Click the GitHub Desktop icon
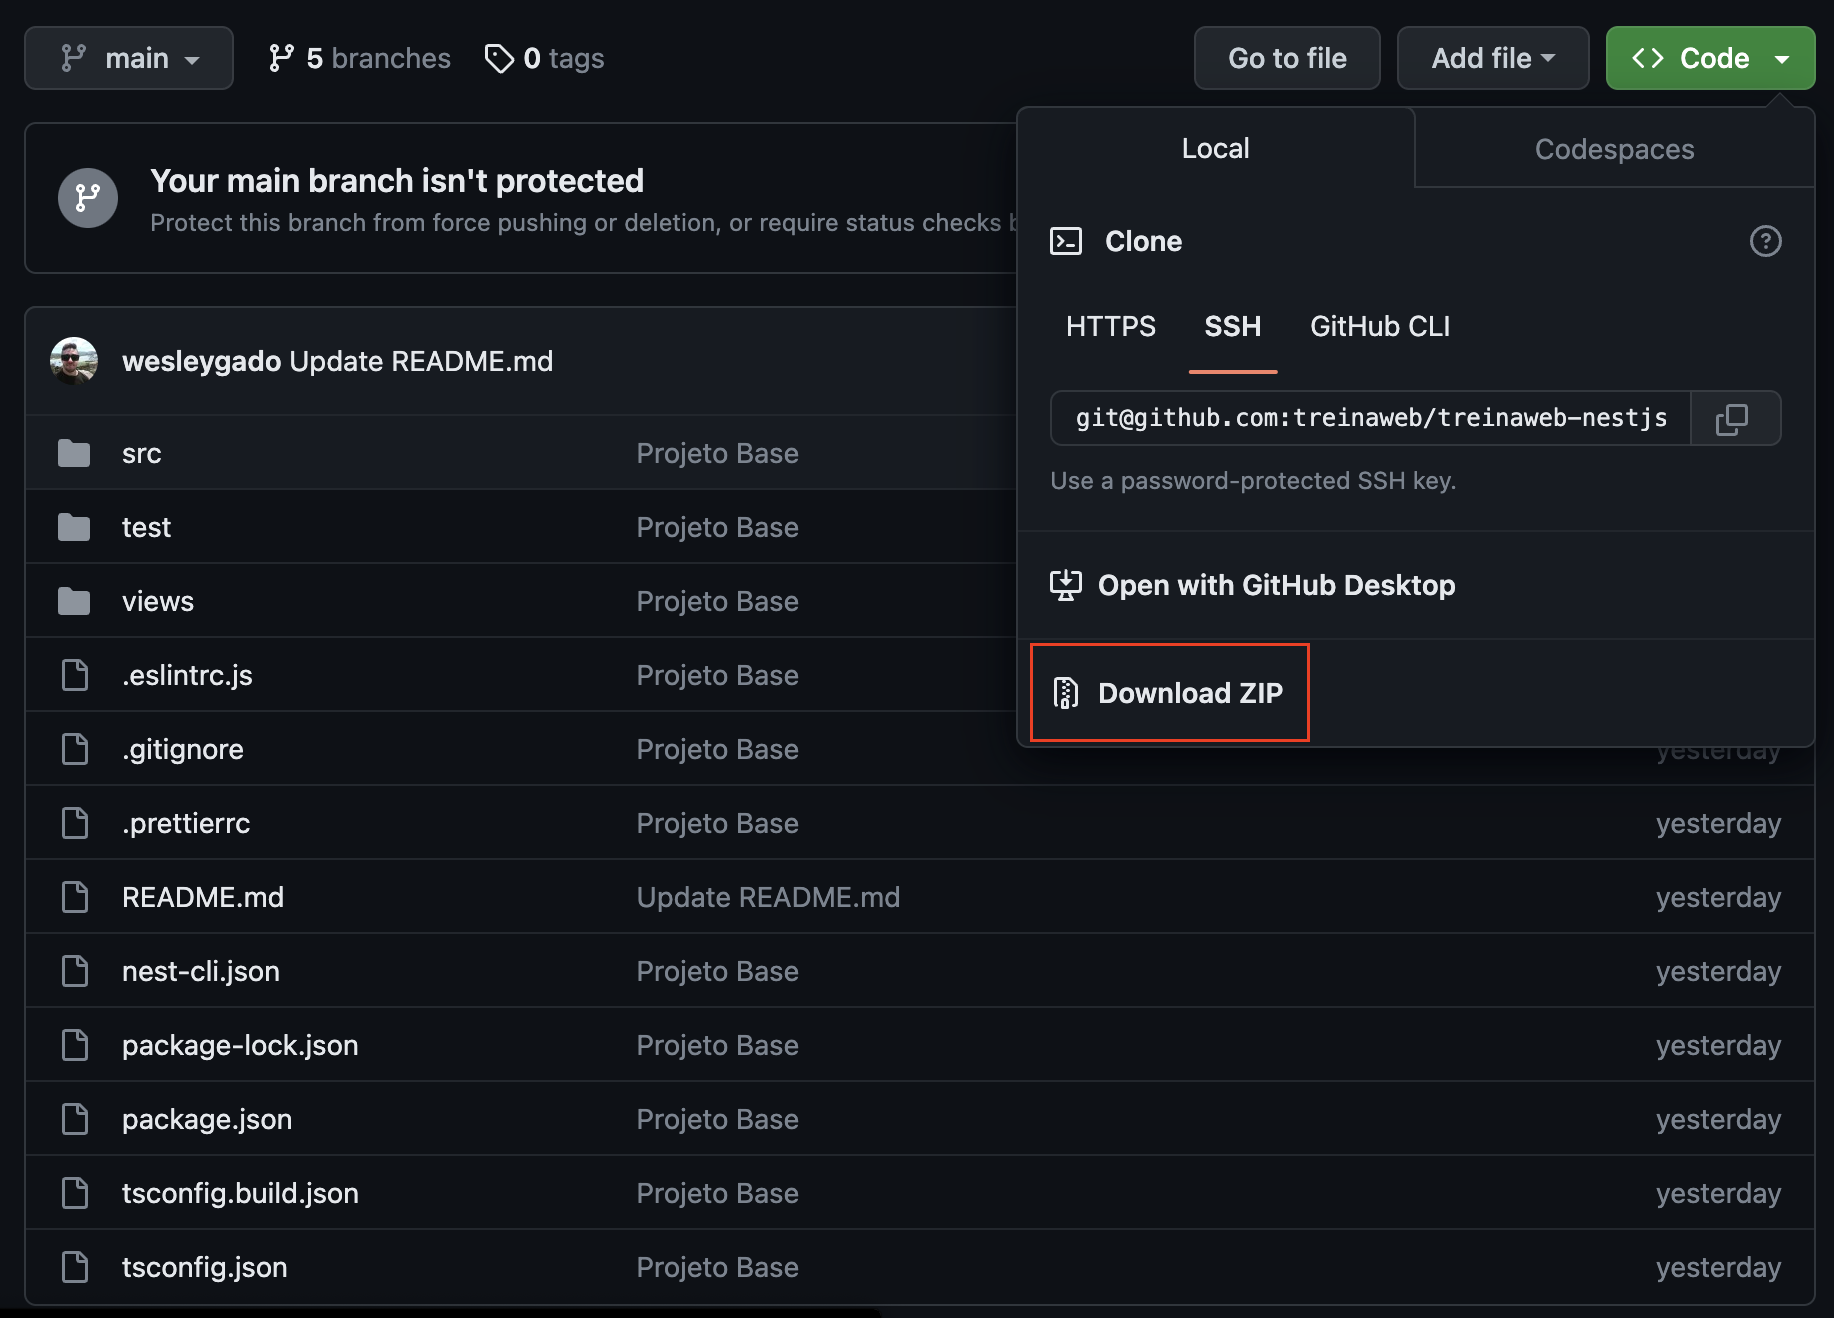This screenshot has height=1318, width=1834. (x=1066, y=585)
